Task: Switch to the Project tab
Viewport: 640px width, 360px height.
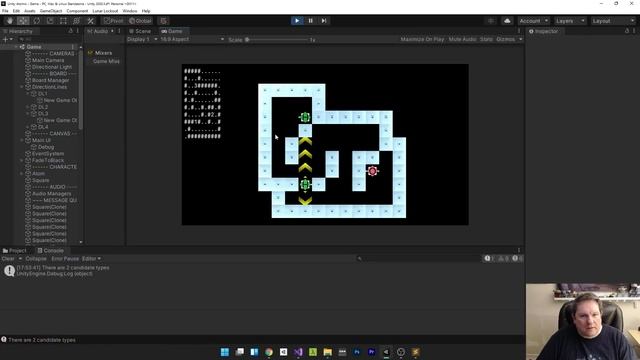Action: [x=15, y=251]
